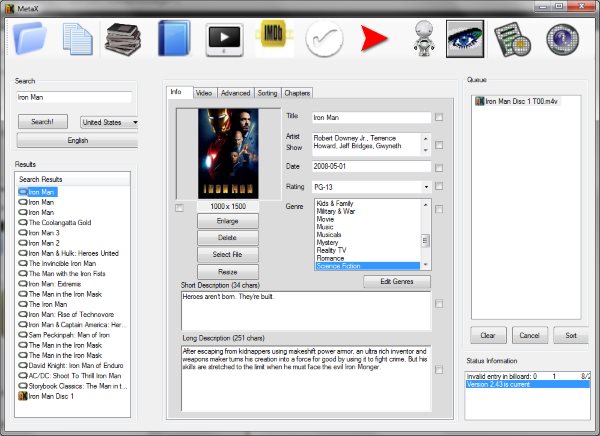Toggle the checkbox beside the Title field
The width and height of the screenshot is (600, 436).
[439, 117]
